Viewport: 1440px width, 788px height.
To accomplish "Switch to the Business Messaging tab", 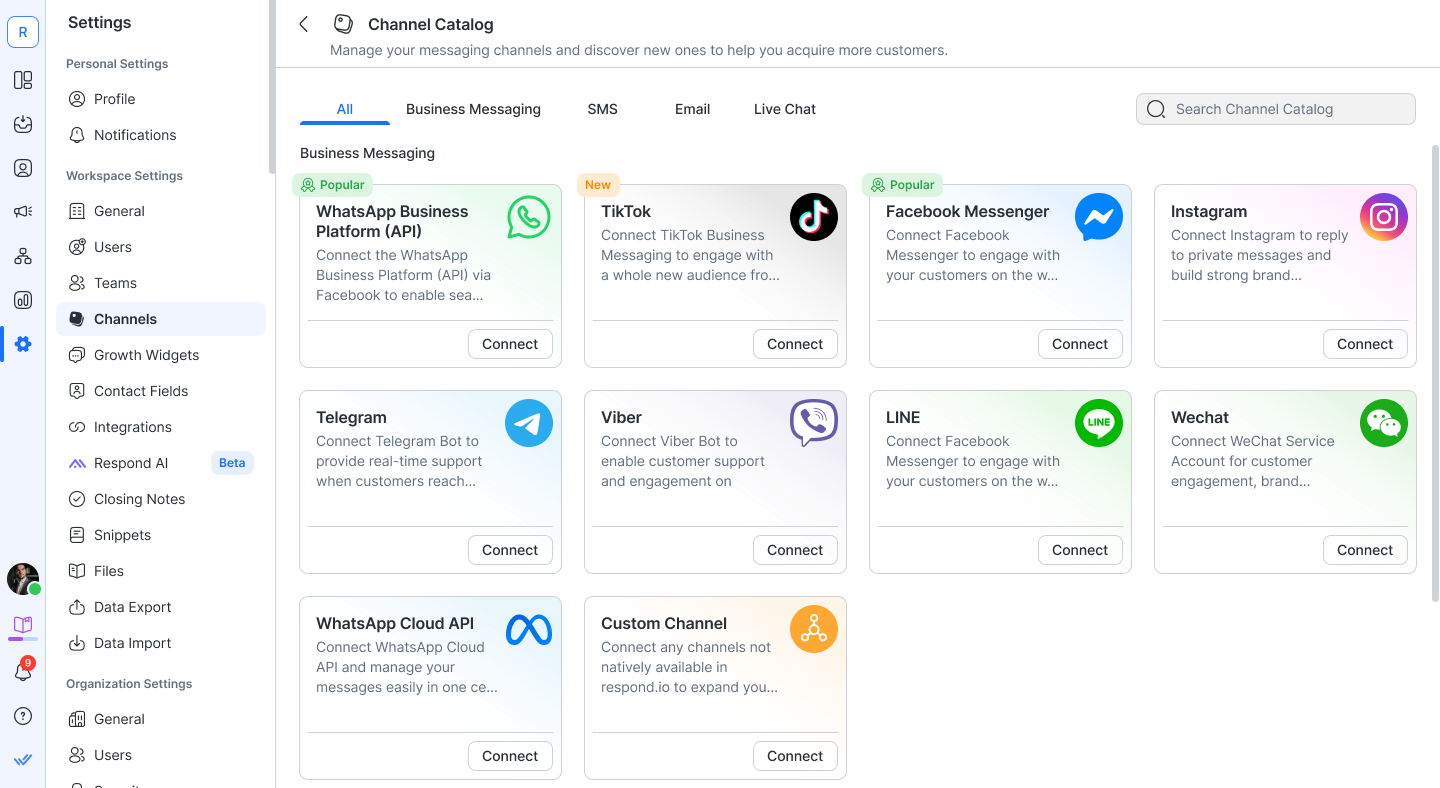I will click(x=473, y=109).
